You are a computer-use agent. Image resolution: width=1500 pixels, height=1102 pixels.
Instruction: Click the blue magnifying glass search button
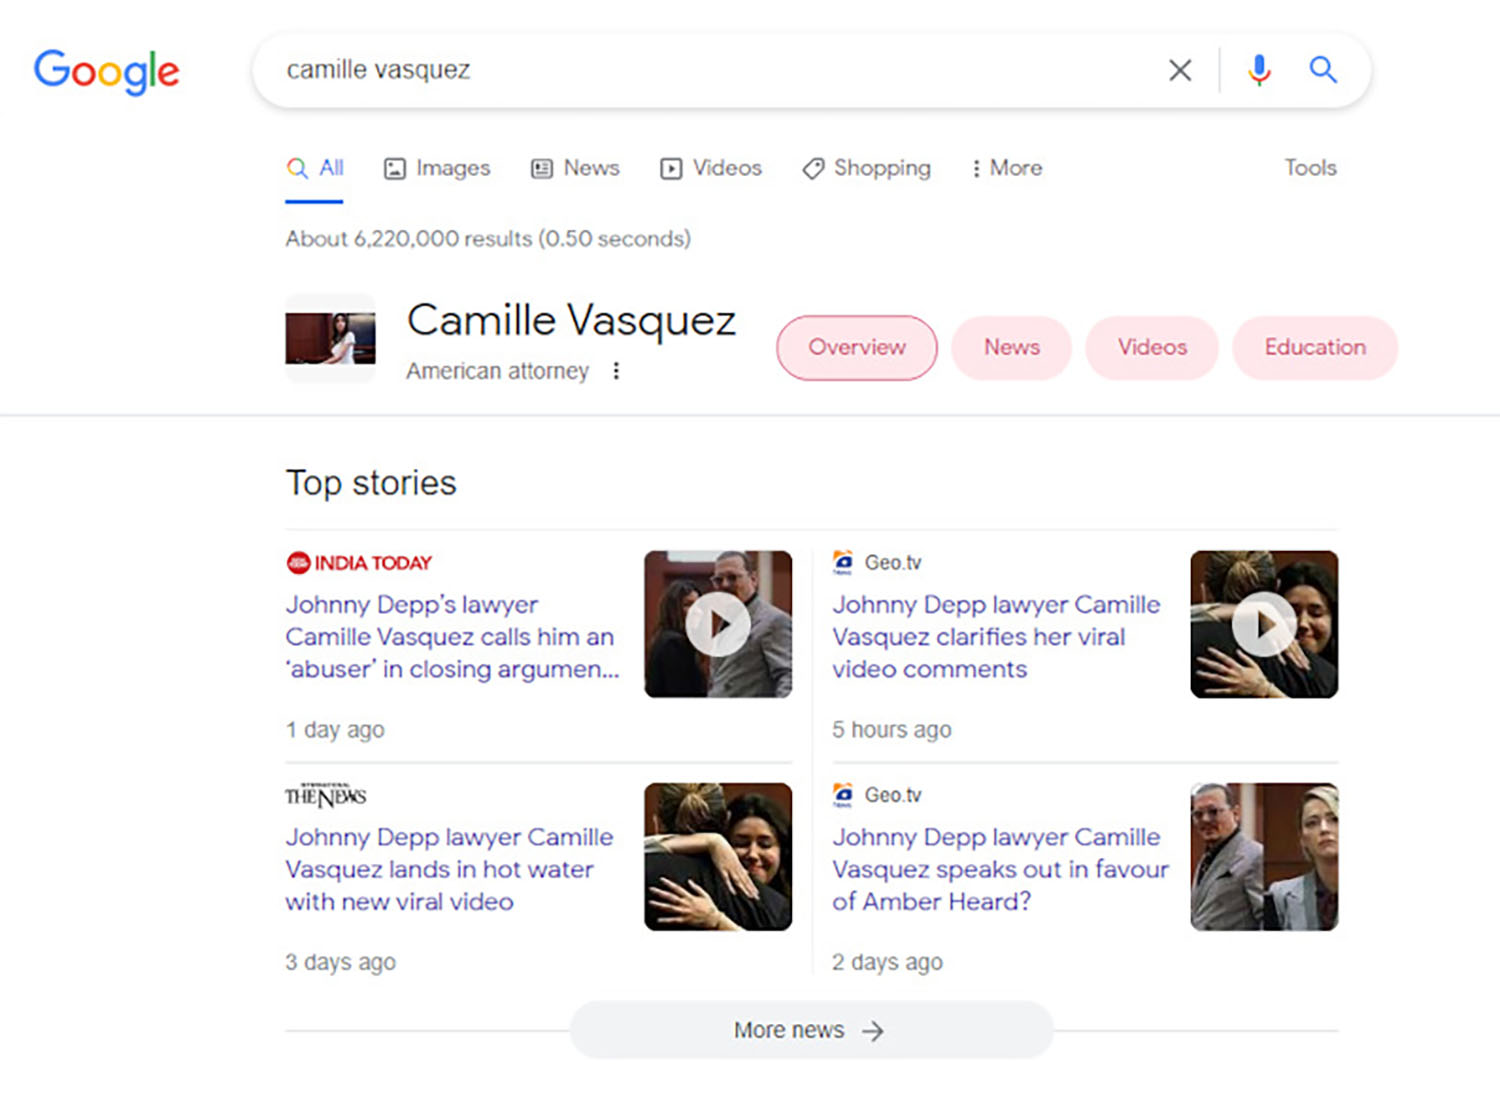point(1323,70)
